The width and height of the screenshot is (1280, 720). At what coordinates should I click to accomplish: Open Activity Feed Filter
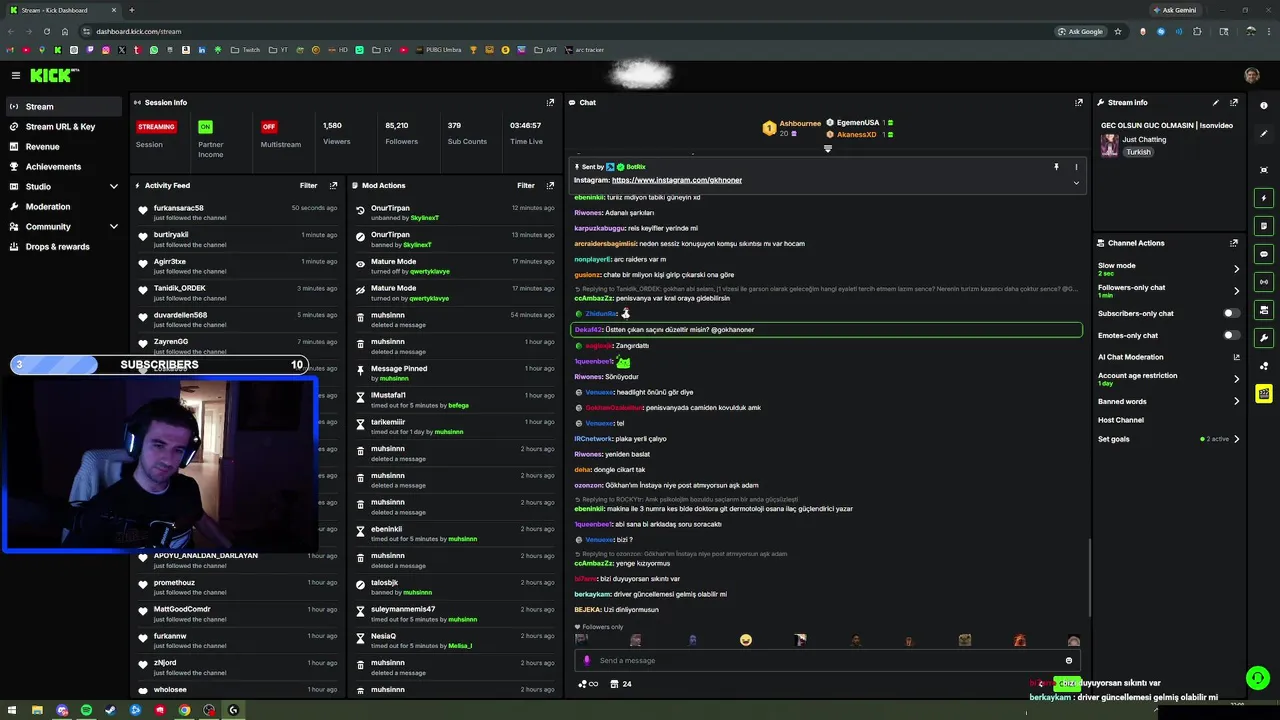pyautogui.click(x=308, y=185)
